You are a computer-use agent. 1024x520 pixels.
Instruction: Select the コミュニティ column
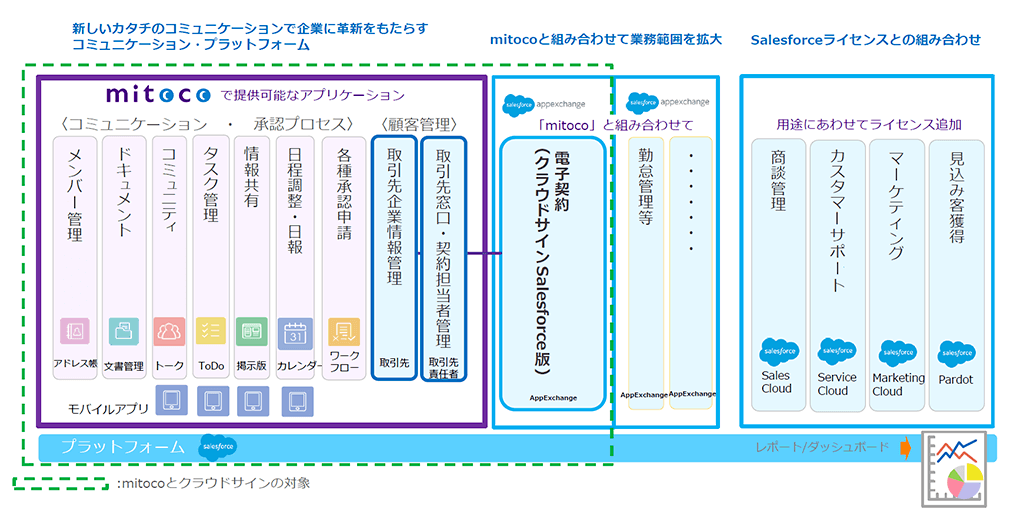(x=169, y=257)
